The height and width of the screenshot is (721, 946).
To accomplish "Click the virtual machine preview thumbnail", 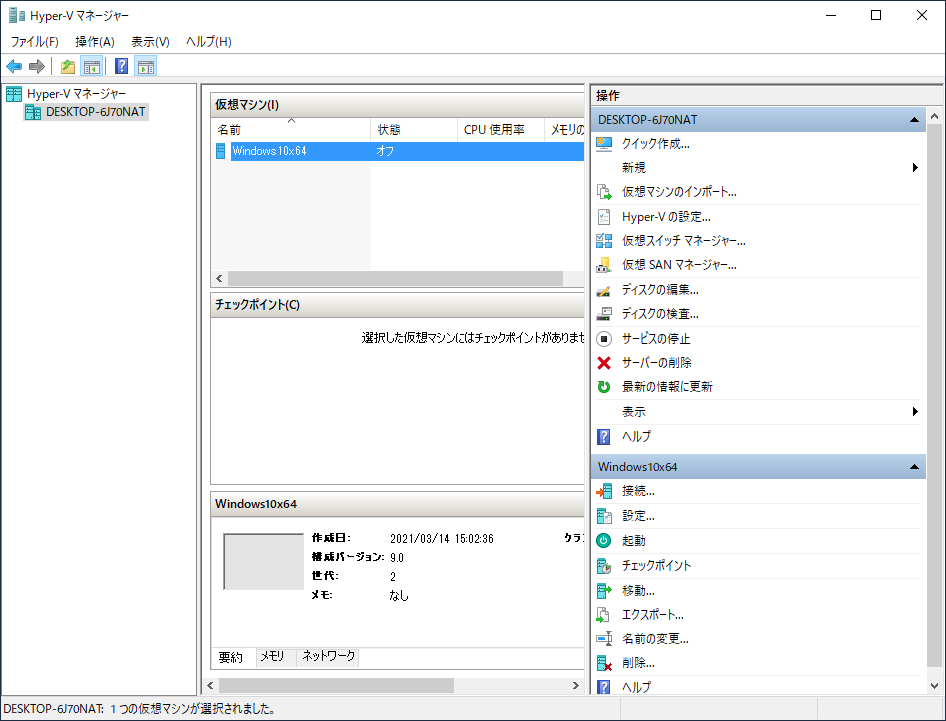I will pos(264,561).
